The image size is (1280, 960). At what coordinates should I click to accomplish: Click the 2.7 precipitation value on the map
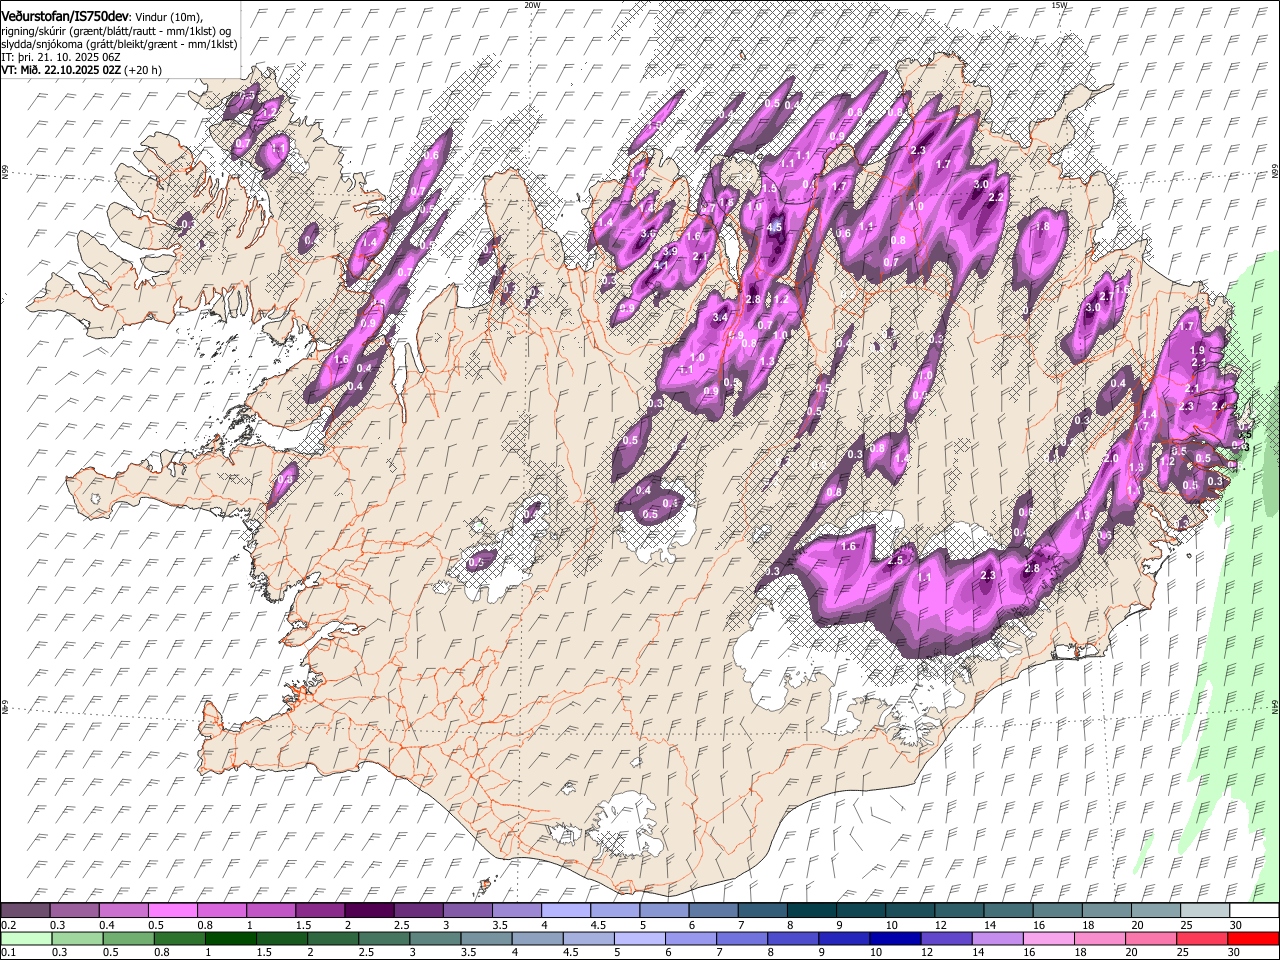click(x=1106, y=297)
